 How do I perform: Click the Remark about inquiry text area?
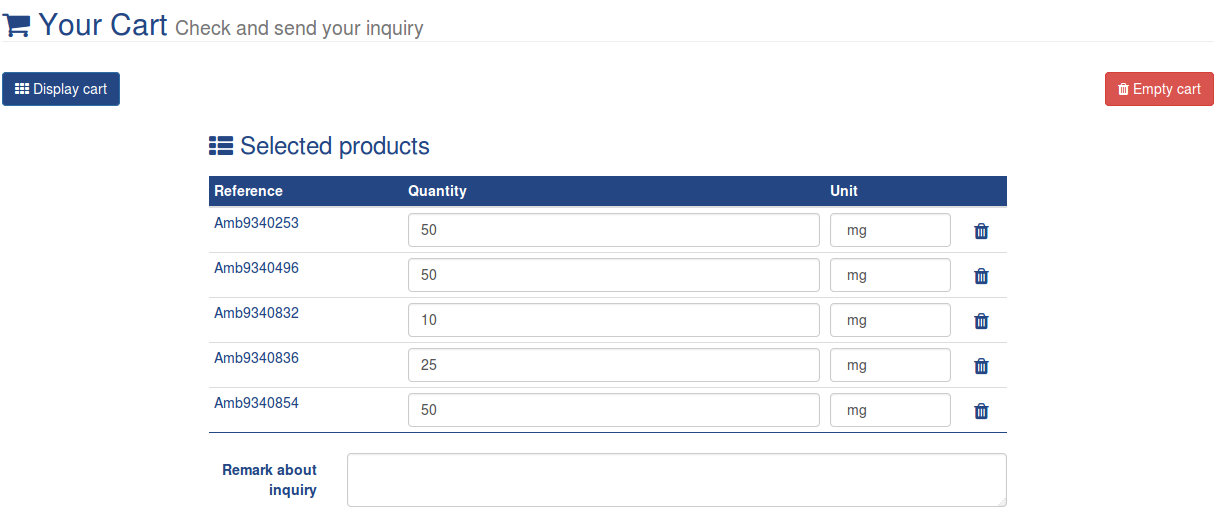click(x=677, y=480)
